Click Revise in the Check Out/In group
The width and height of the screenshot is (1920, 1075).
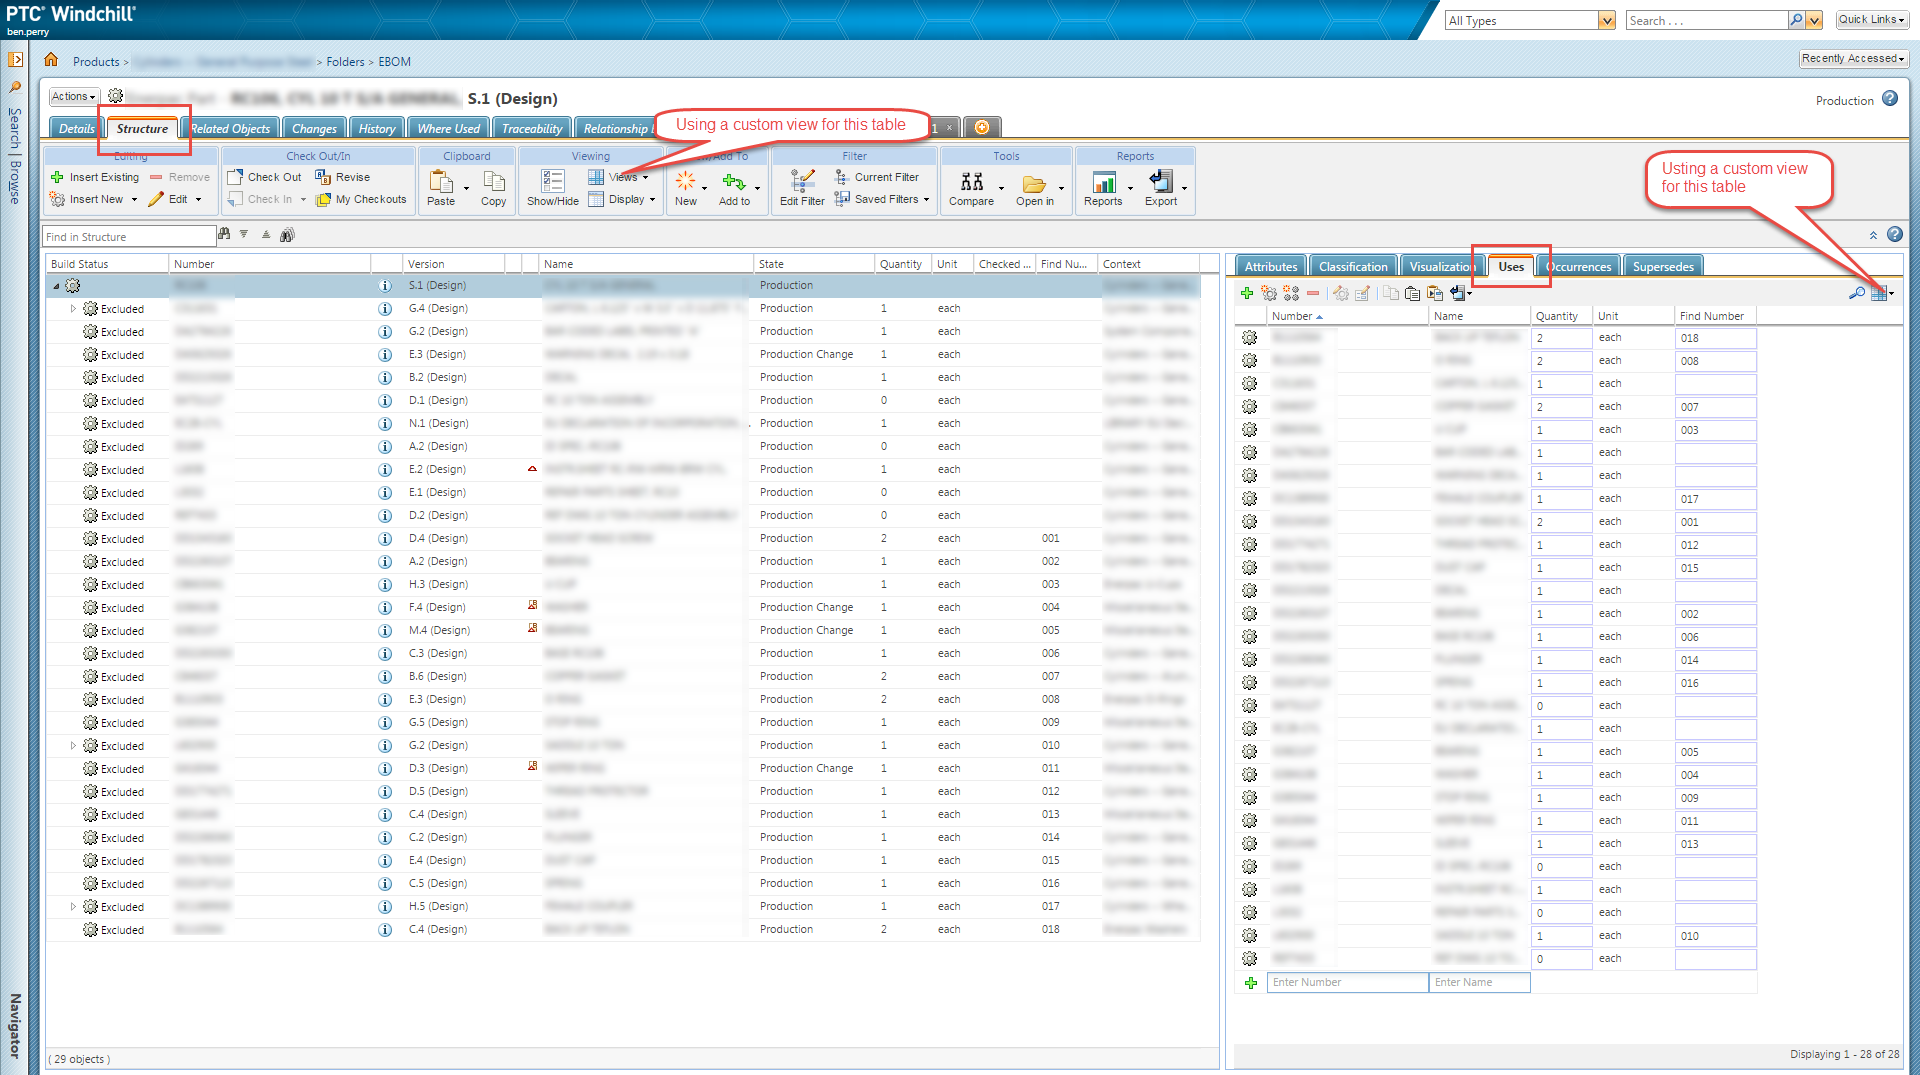(x=343, y=177)
